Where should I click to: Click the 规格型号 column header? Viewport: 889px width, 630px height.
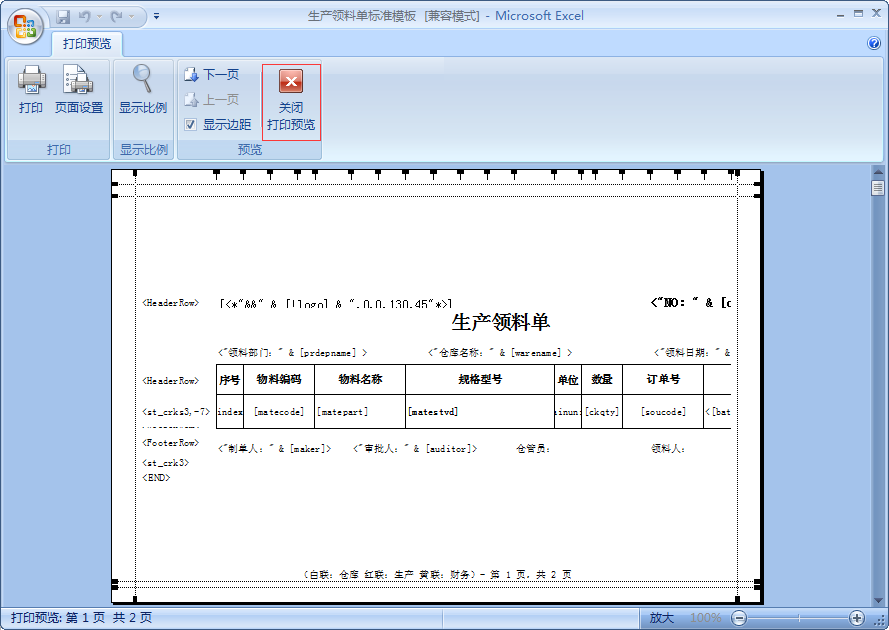[x=480, y=379]
